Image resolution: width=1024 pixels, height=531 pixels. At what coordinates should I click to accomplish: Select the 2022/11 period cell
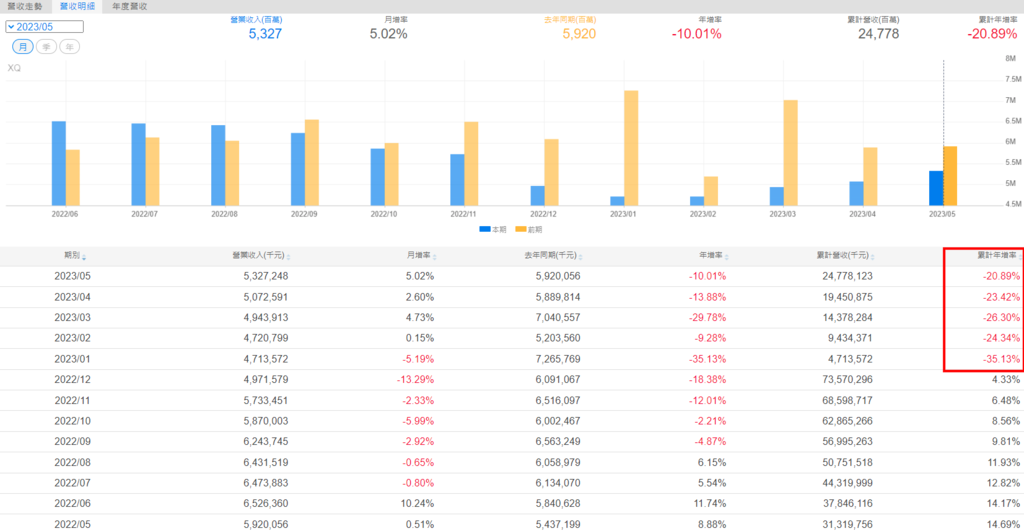(72, 400)
